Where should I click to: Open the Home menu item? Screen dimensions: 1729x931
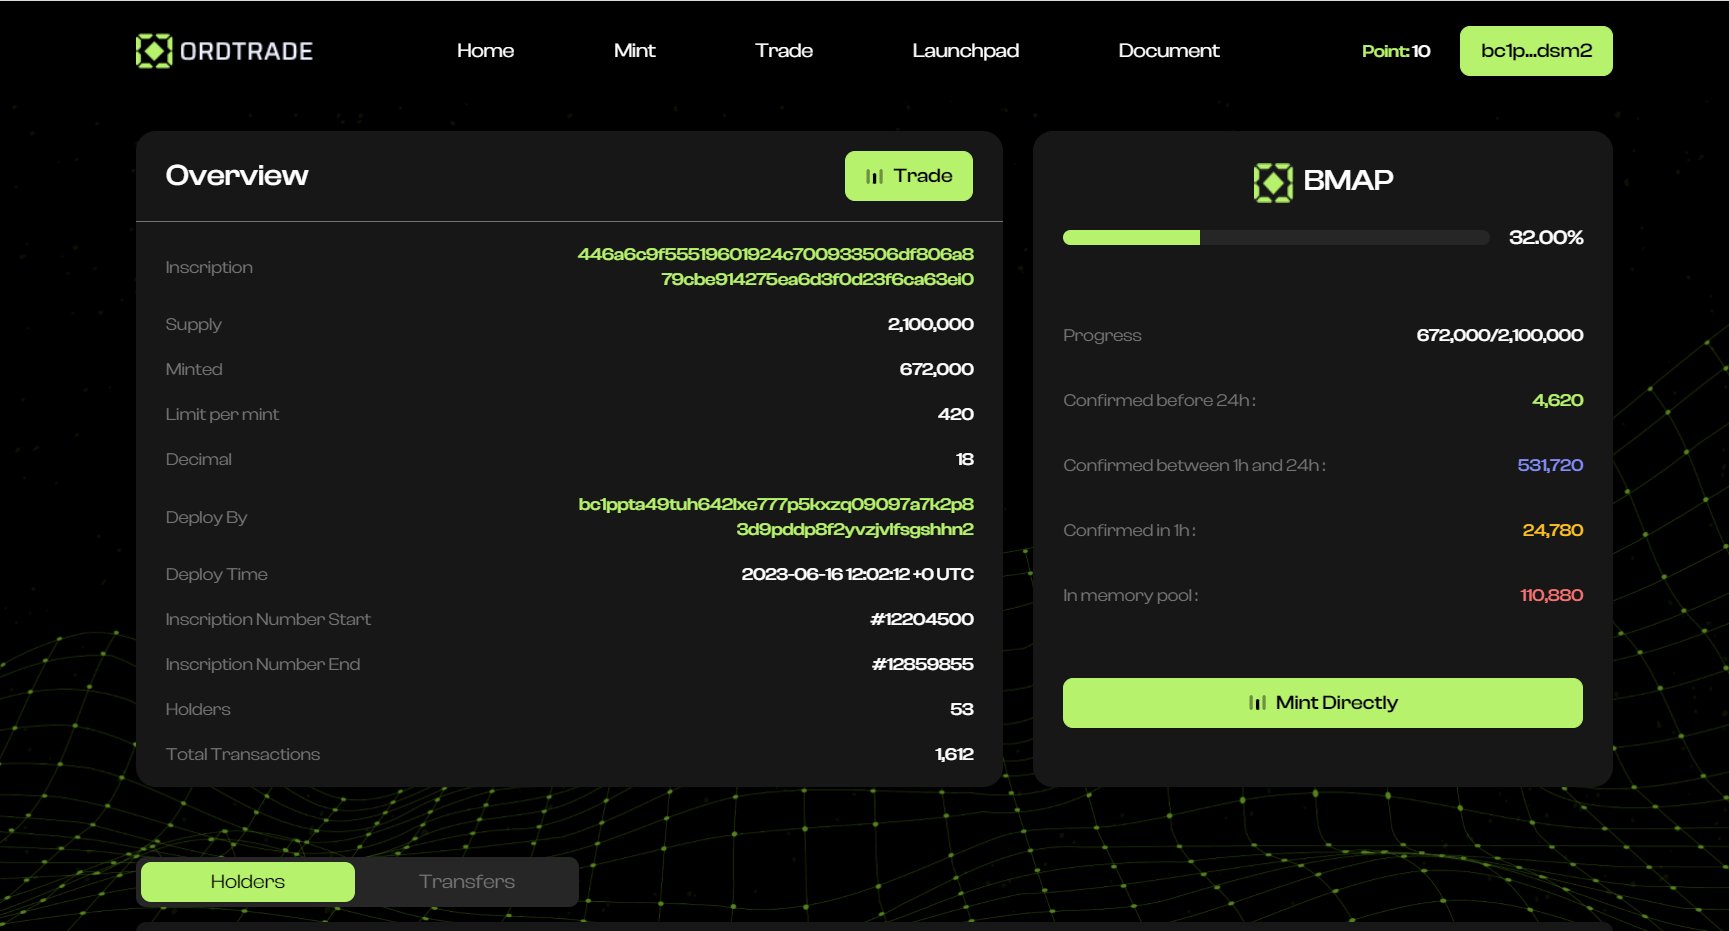pyautogui.click(x=485, y=51)
